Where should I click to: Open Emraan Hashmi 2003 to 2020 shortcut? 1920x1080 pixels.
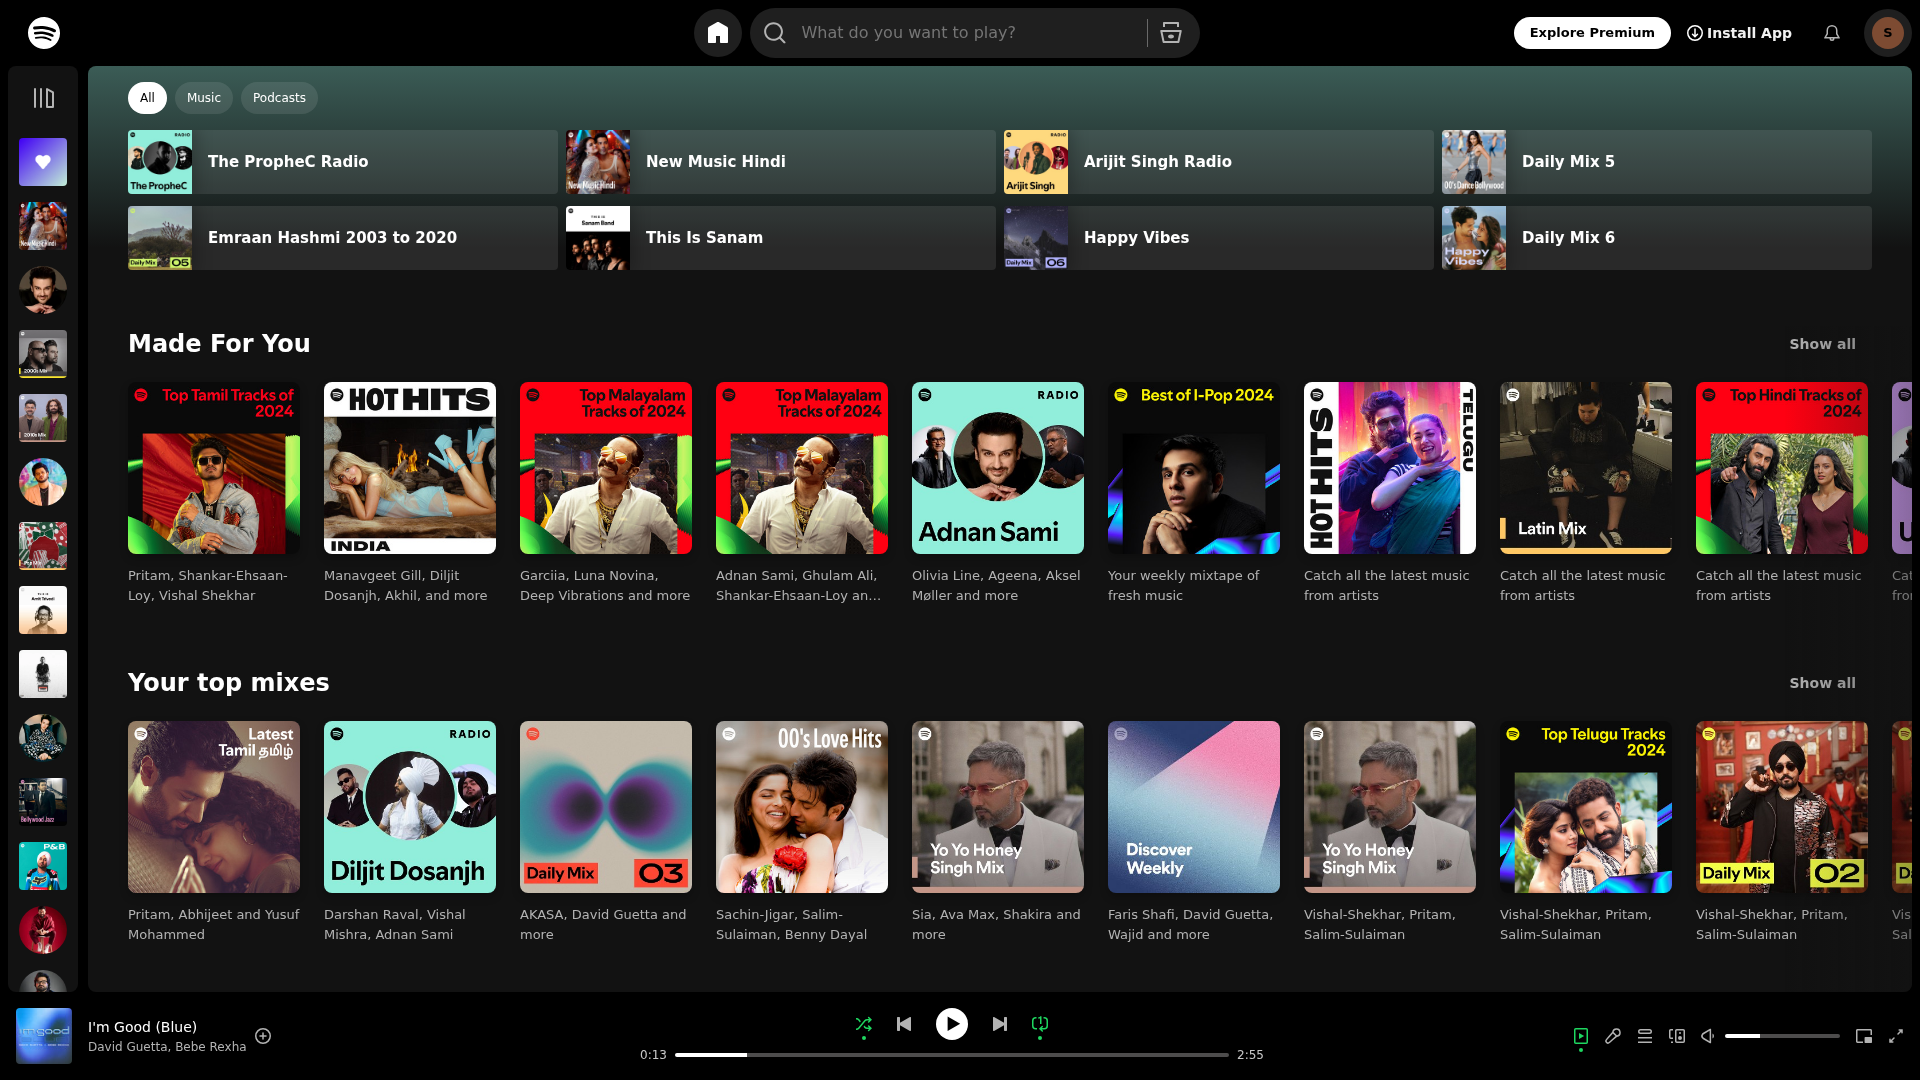pos(343,238)
